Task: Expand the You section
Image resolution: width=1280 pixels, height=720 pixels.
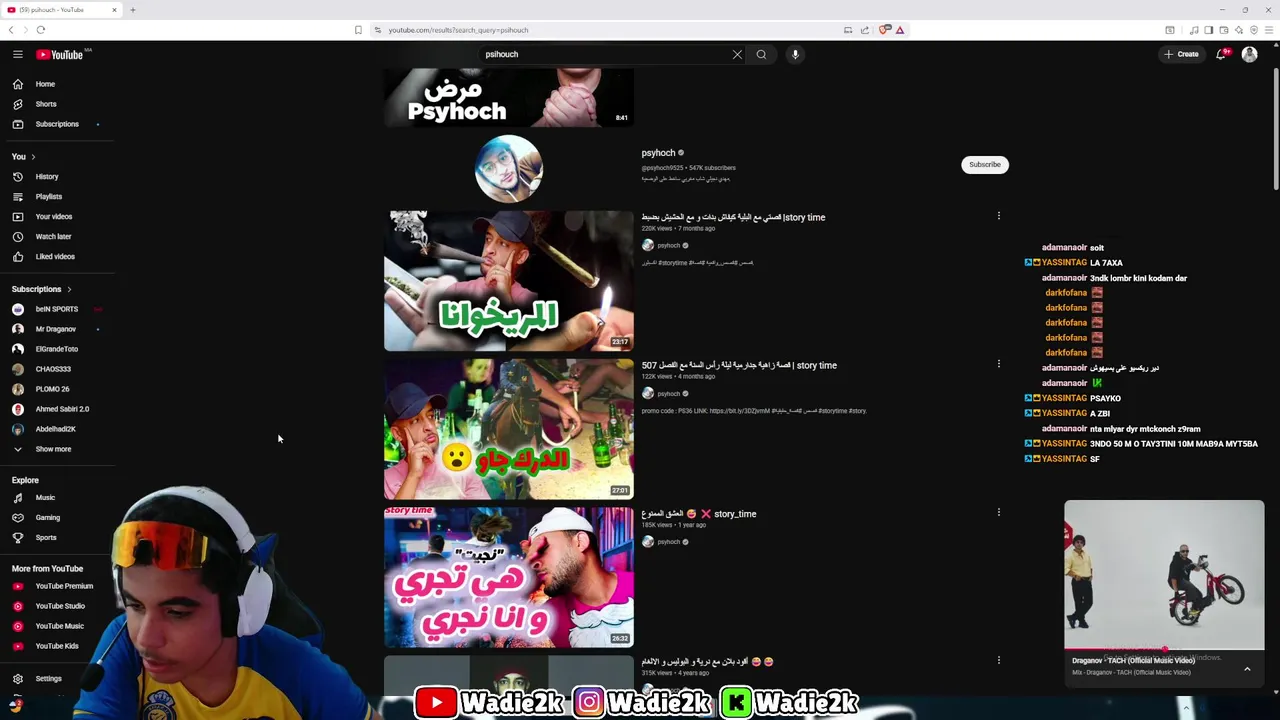Action: click(24, 156)
